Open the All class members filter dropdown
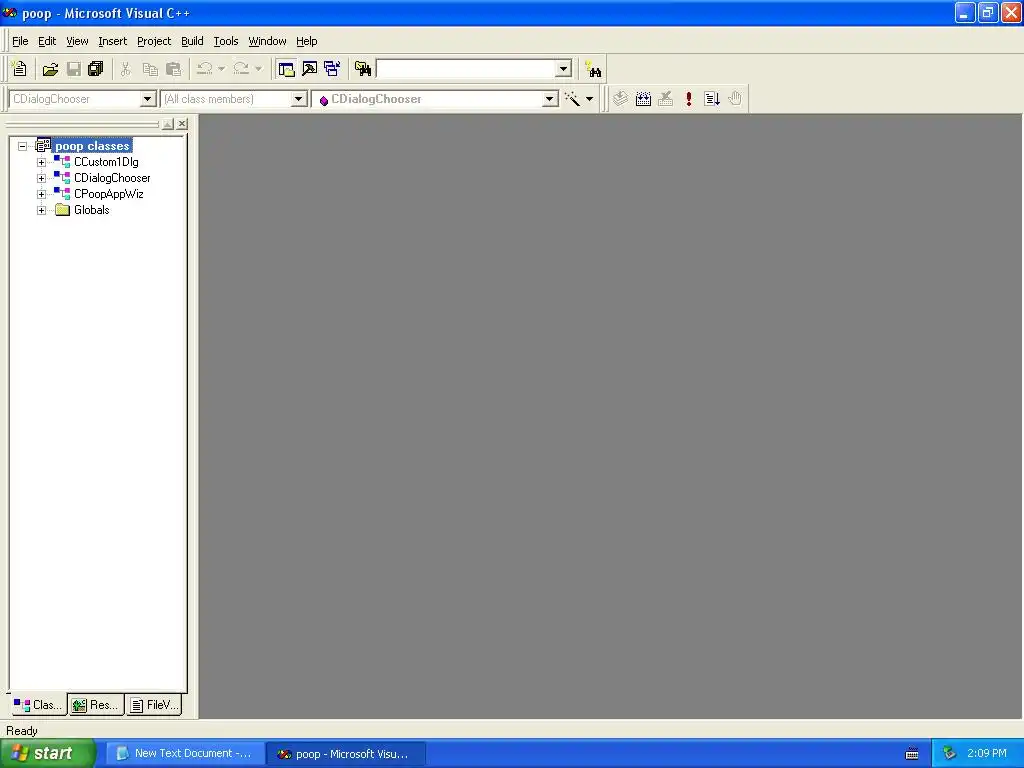The image size is (1024, 768). (298, 99)
